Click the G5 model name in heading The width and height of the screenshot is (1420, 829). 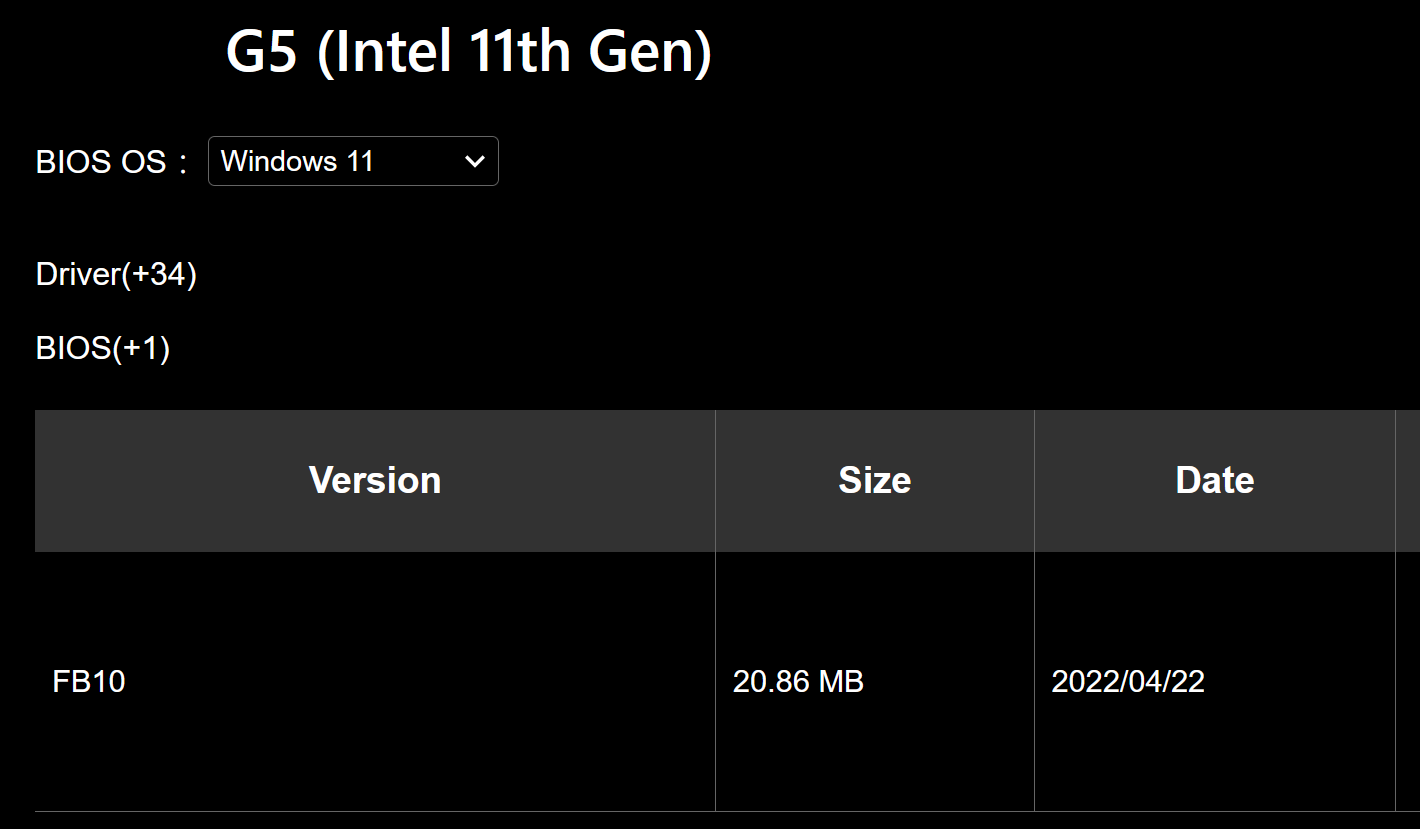click(261, 54)
